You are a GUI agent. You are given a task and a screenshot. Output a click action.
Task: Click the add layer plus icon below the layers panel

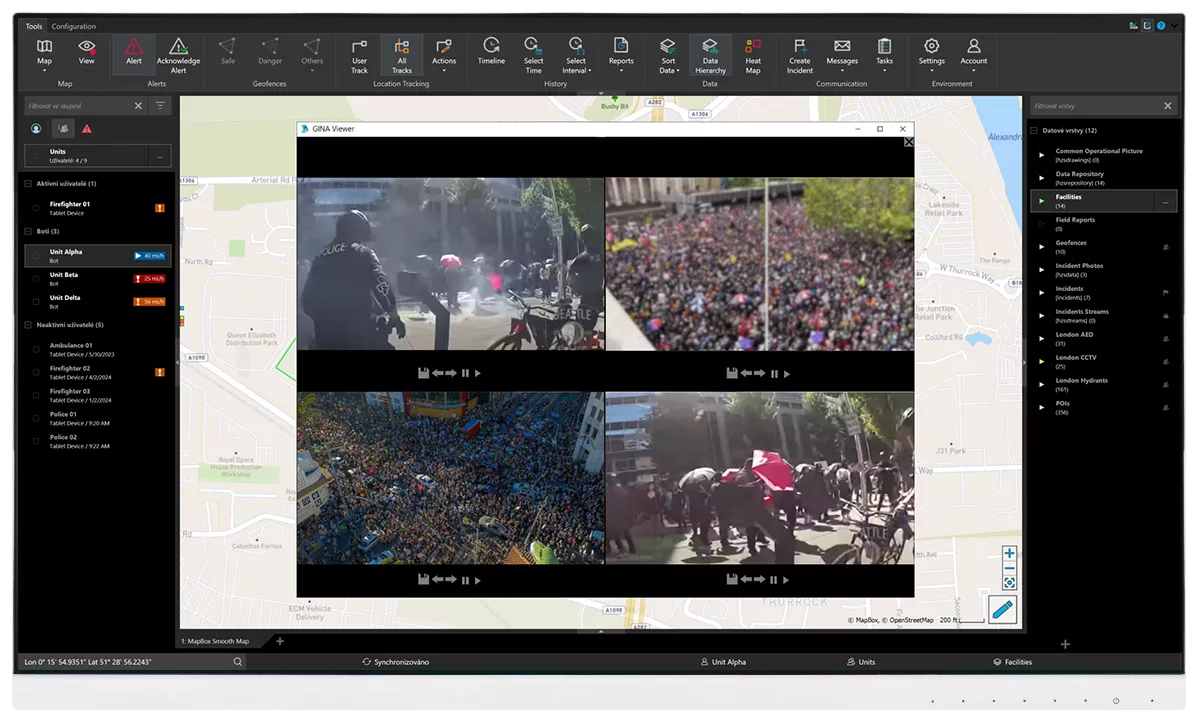1065,644
